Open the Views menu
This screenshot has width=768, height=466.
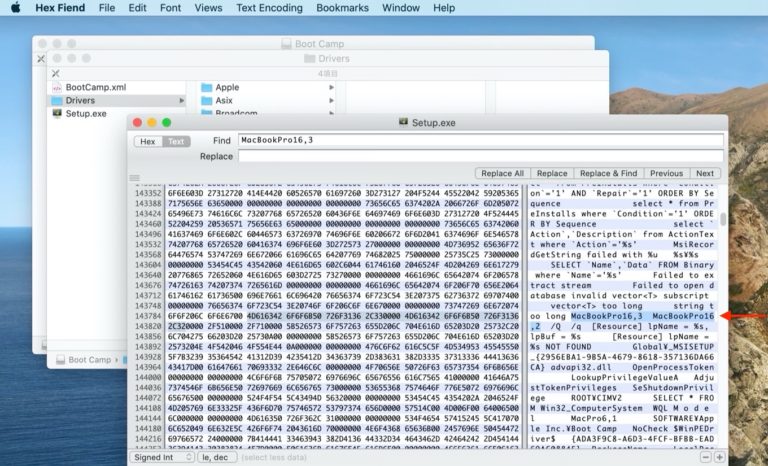[208, 8]
